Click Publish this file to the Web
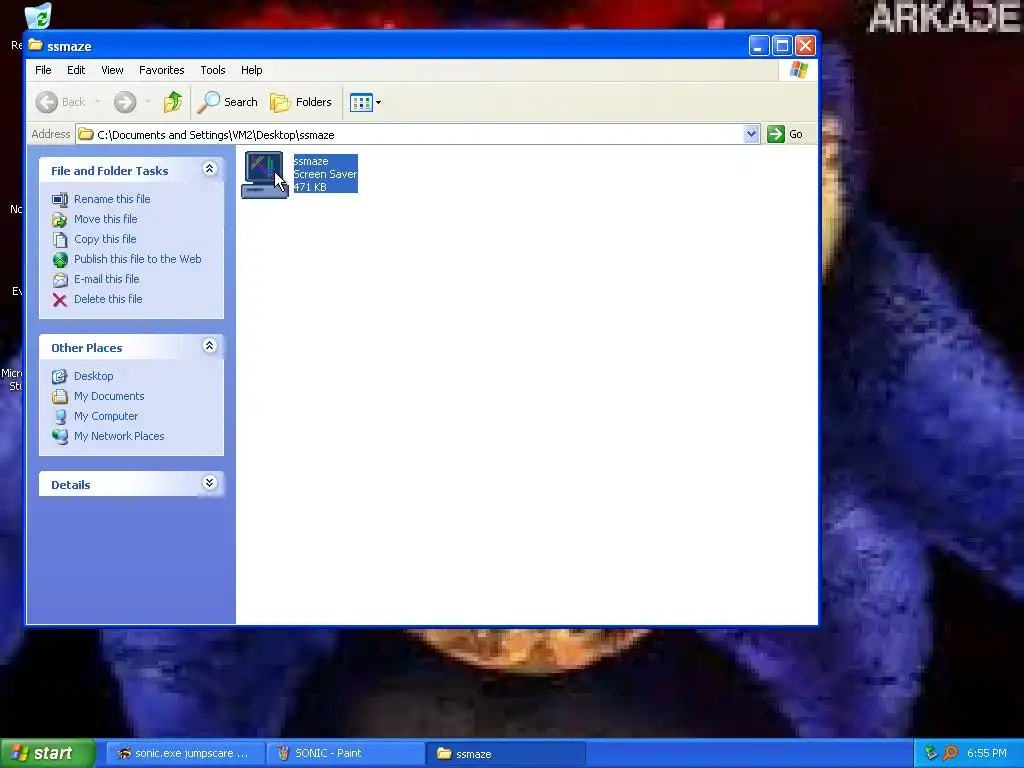Viewport: 1024px width, 768px height. [x=138, y=259]
